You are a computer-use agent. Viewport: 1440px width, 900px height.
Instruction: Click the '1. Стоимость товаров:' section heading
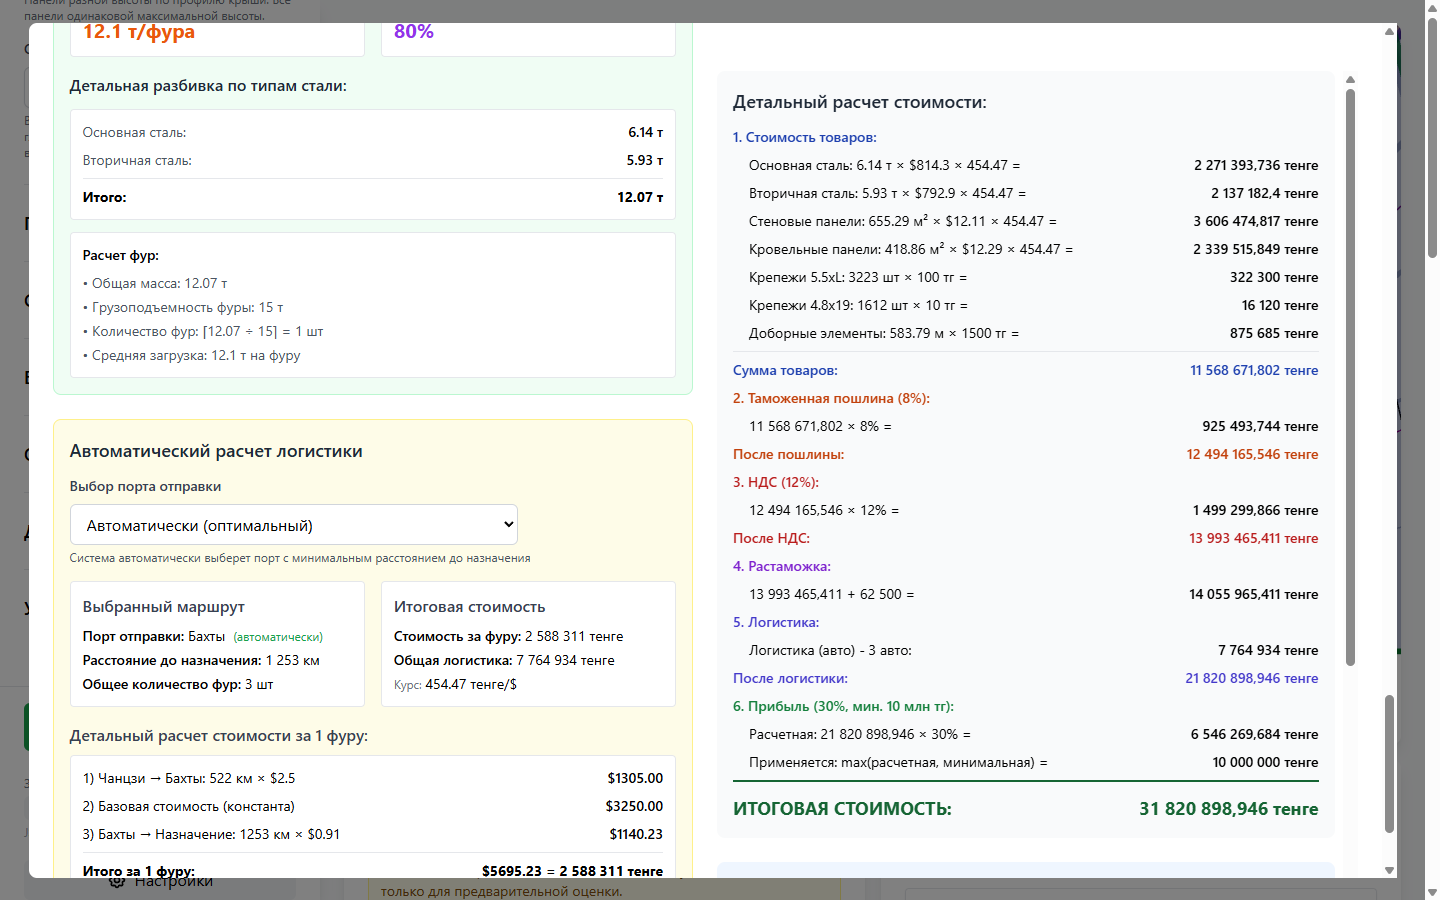[805, 137]
